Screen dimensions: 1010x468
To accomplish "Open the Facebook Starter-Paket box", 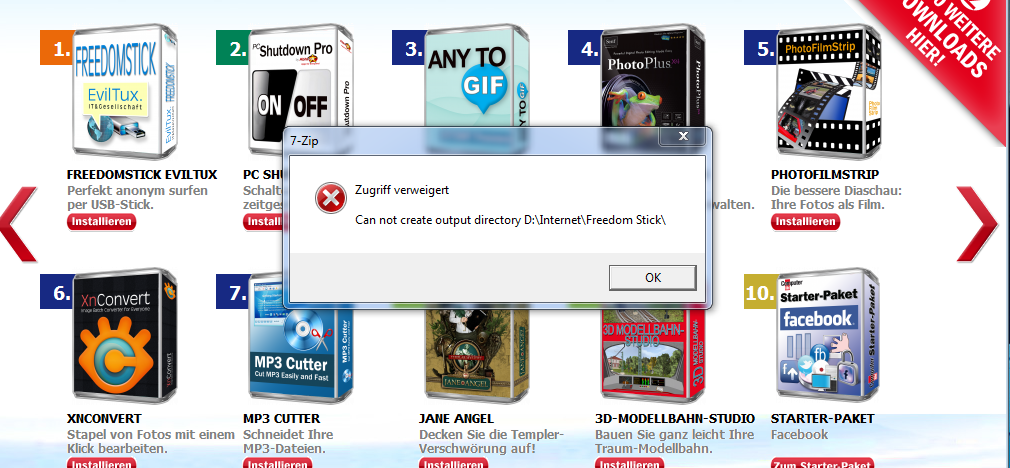I will [828, 336].
